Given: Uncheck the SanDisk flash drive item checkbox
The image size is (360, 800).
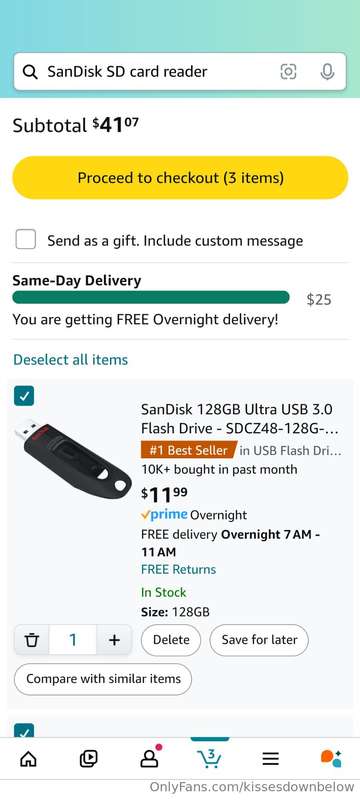Looking at the screenshot, I should tap(24, 395).
